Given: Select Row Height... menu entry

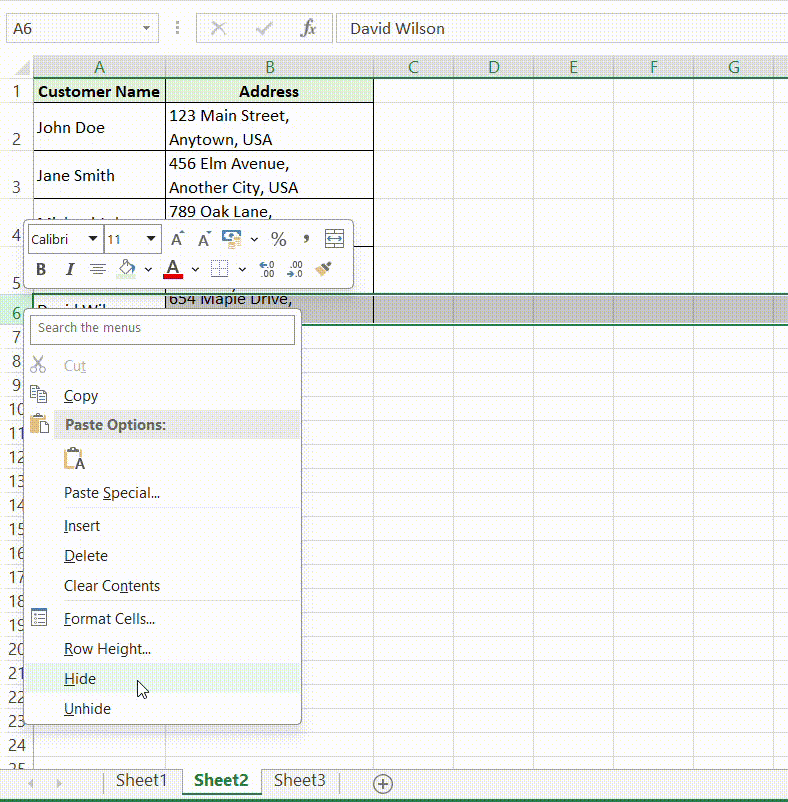Looking at the screenshot, I should [x=163, y=649].
